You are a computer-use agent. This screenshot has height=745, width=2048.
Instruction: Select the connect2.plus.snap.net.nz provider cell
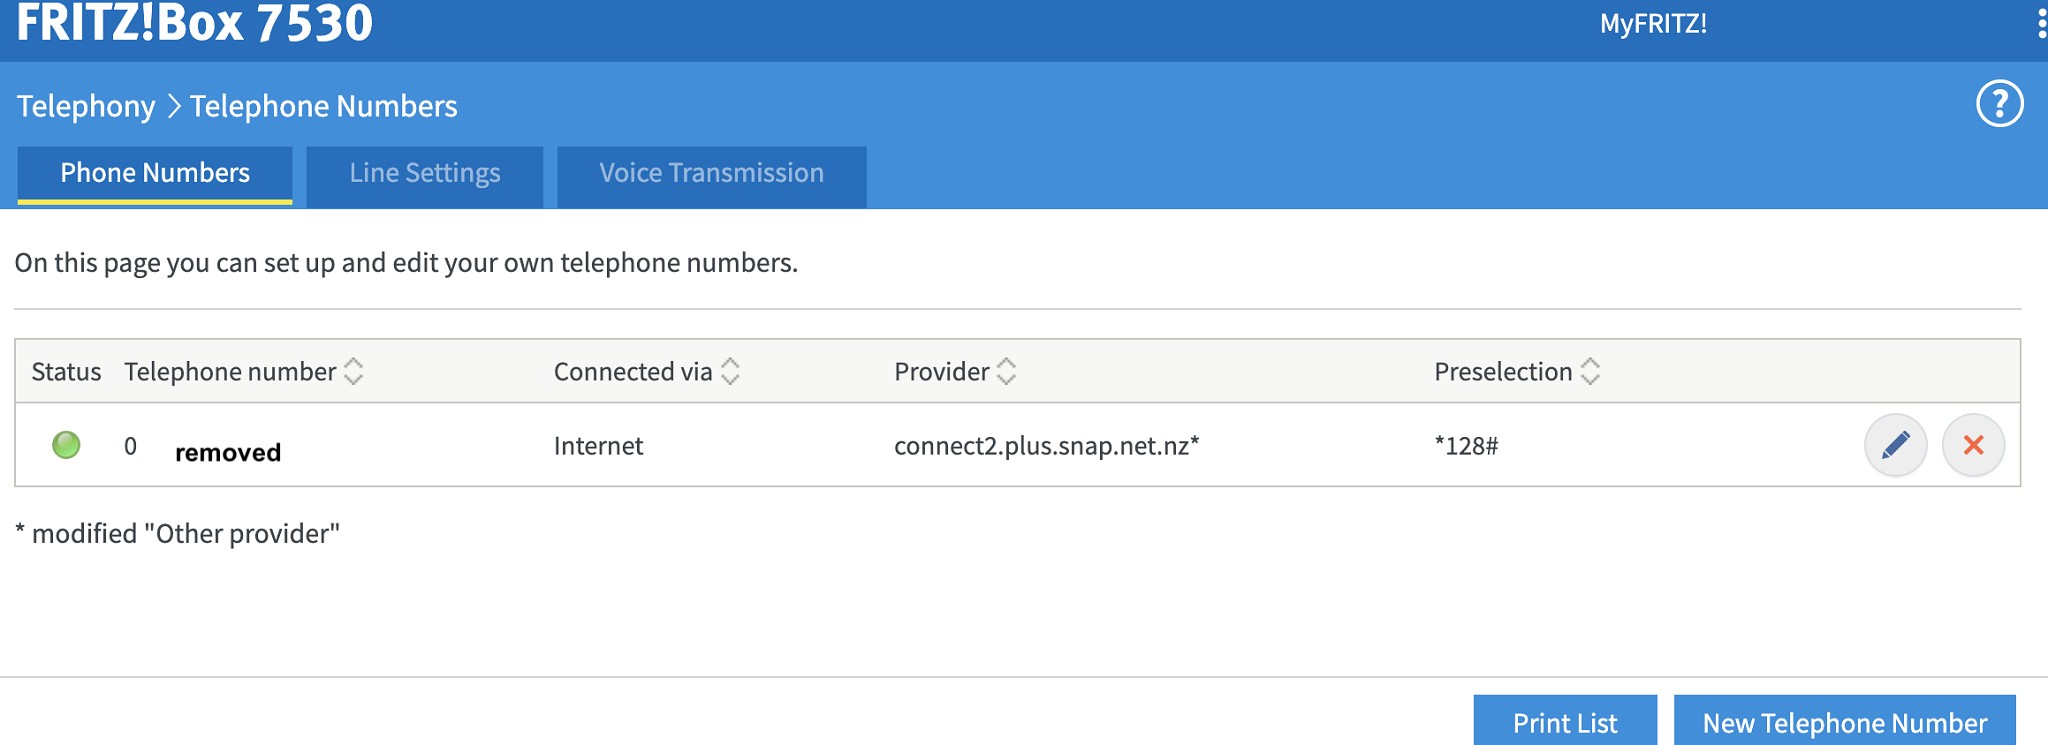click(x=1046, y=446)
